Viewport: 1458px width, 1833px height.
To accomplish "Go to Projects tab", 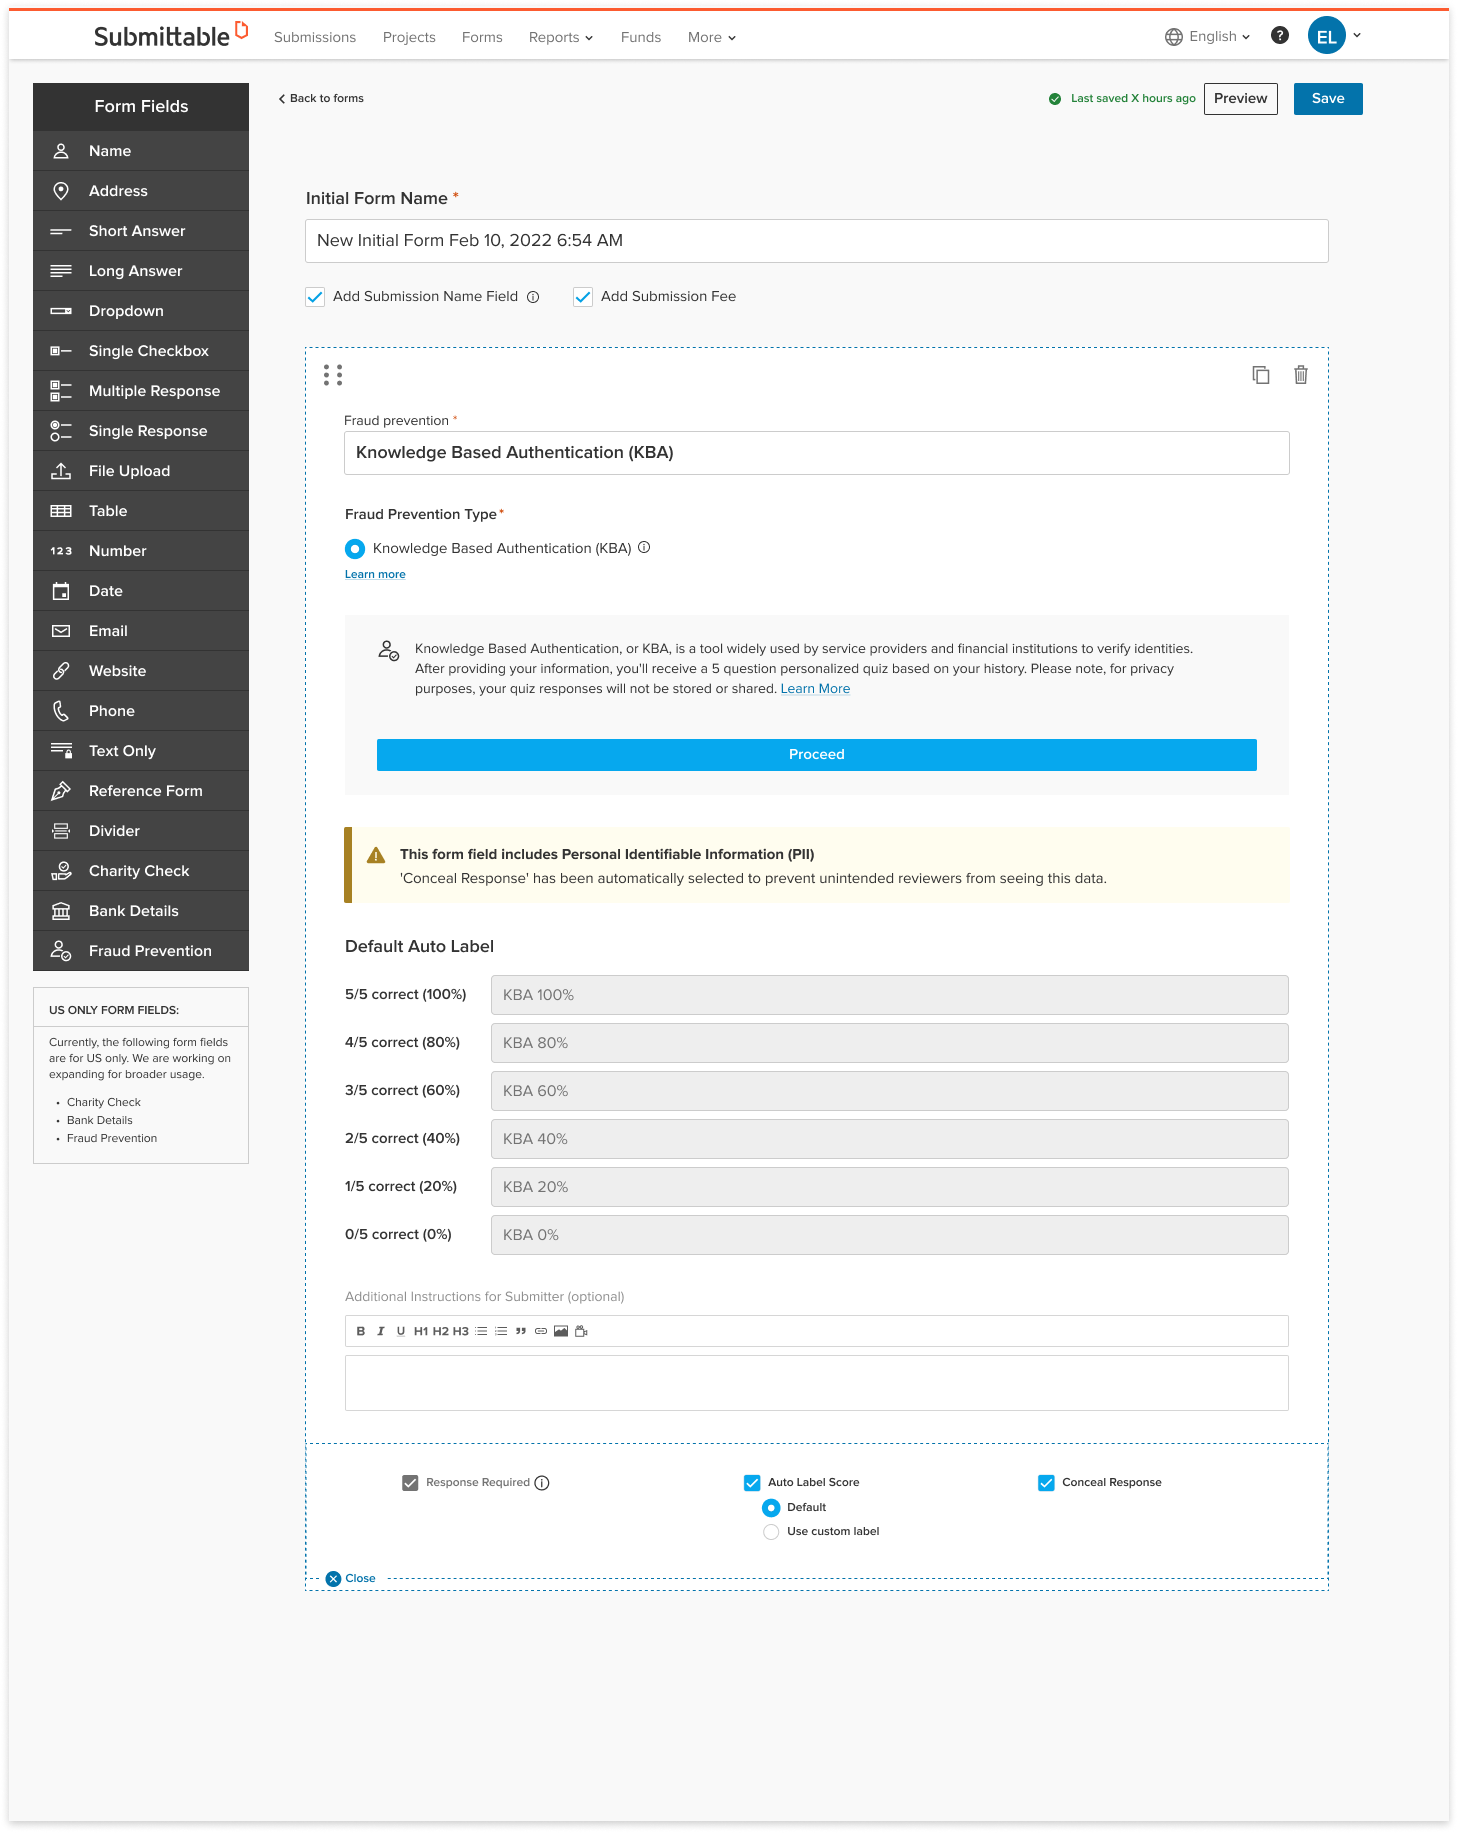I will [x=409, y=37].
